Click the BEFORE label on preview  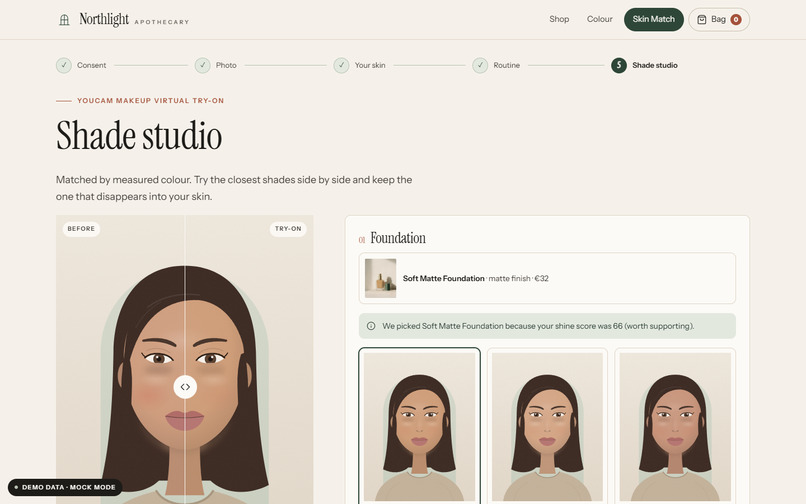coord(81,229)
